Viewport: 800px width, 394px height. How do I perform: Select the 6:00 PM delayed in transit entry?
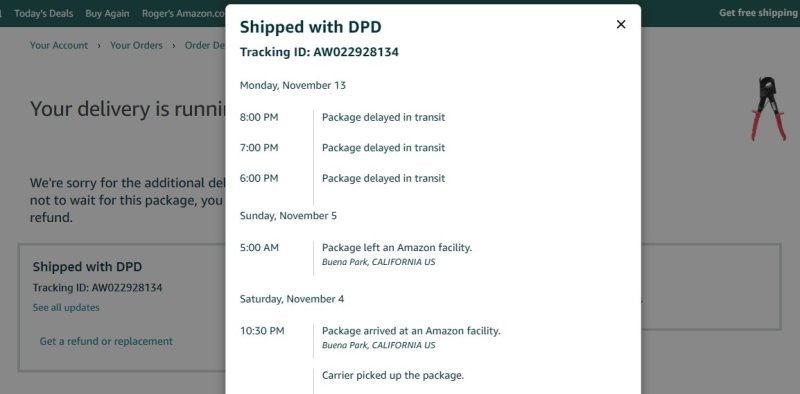tap(342, 179)
